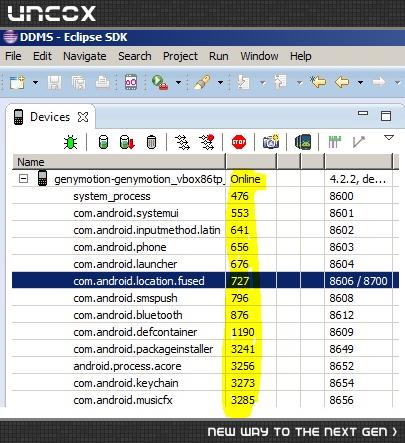This screenshot has width=405, height=443.
Task: Click the Save toolbar icon
Action: click(x=54, y=82)
